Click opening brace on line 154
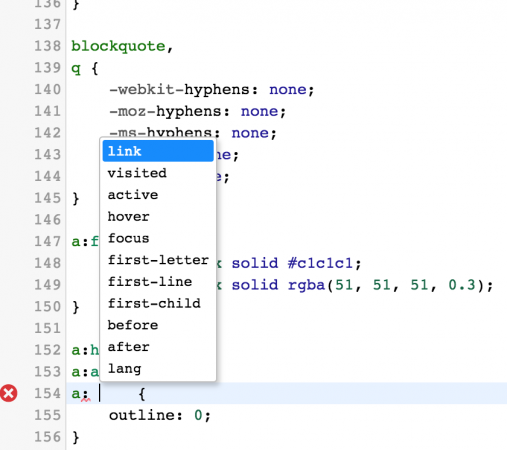 click(142, 394)
